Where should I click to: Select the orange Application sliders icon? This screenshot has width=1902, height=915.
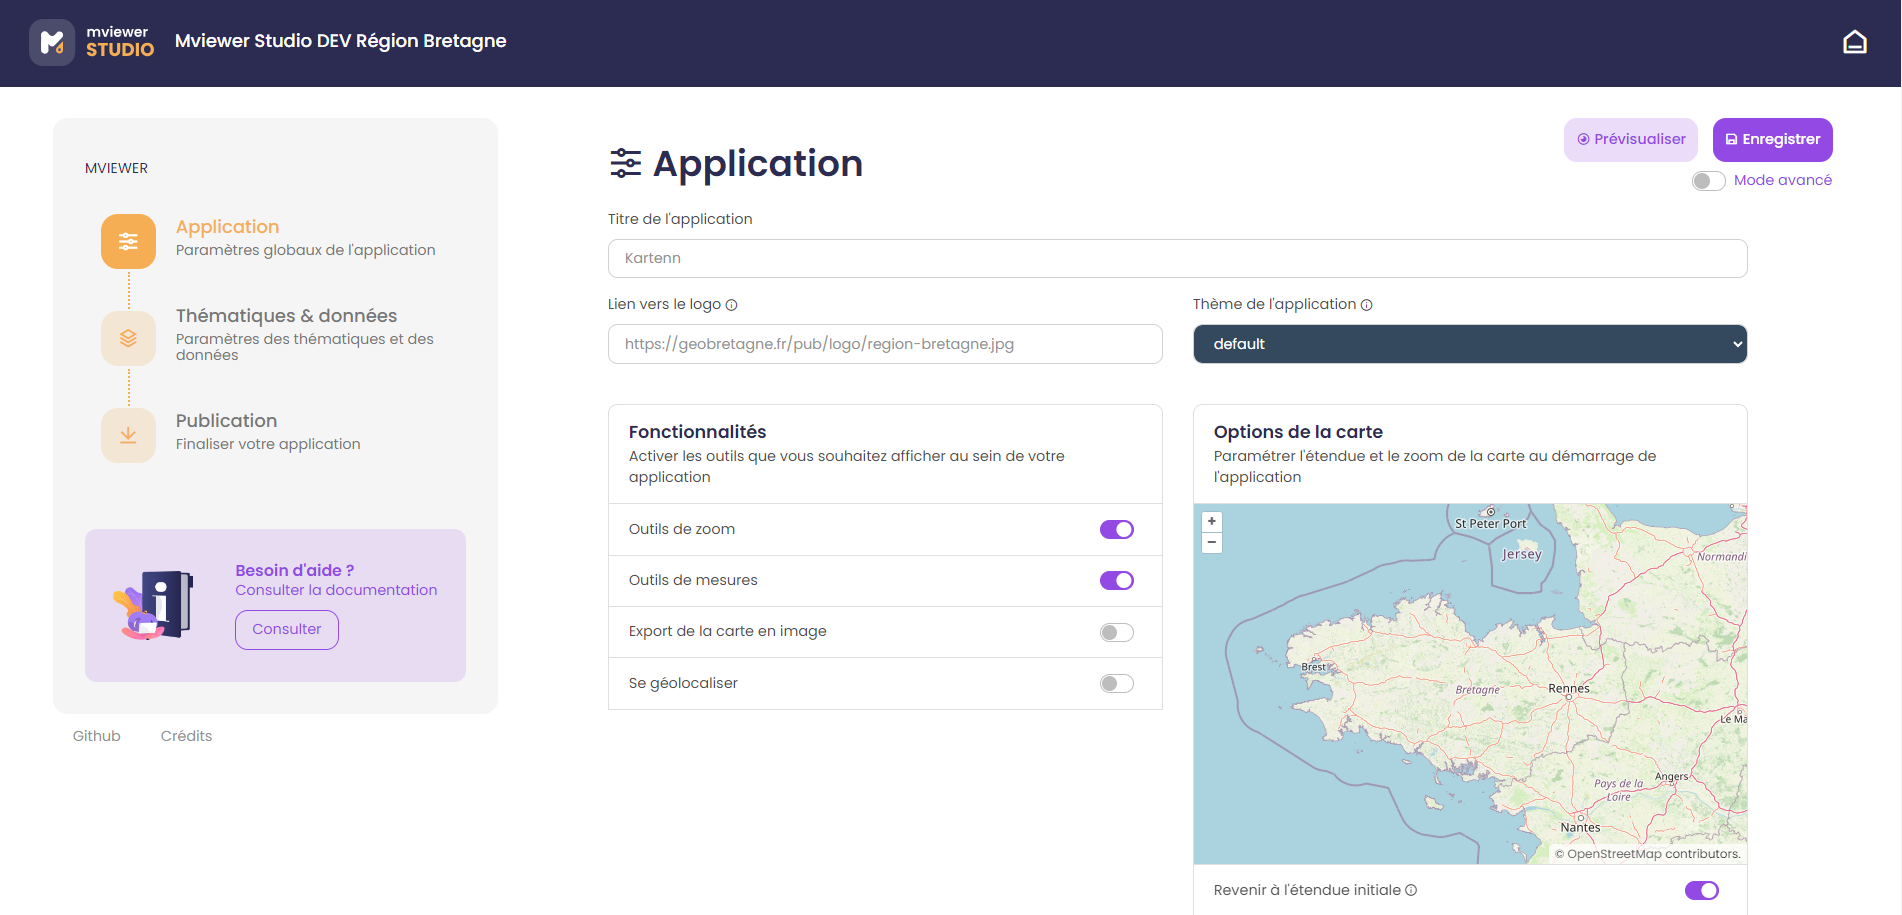pyautogui.click(x=128, y=241)
